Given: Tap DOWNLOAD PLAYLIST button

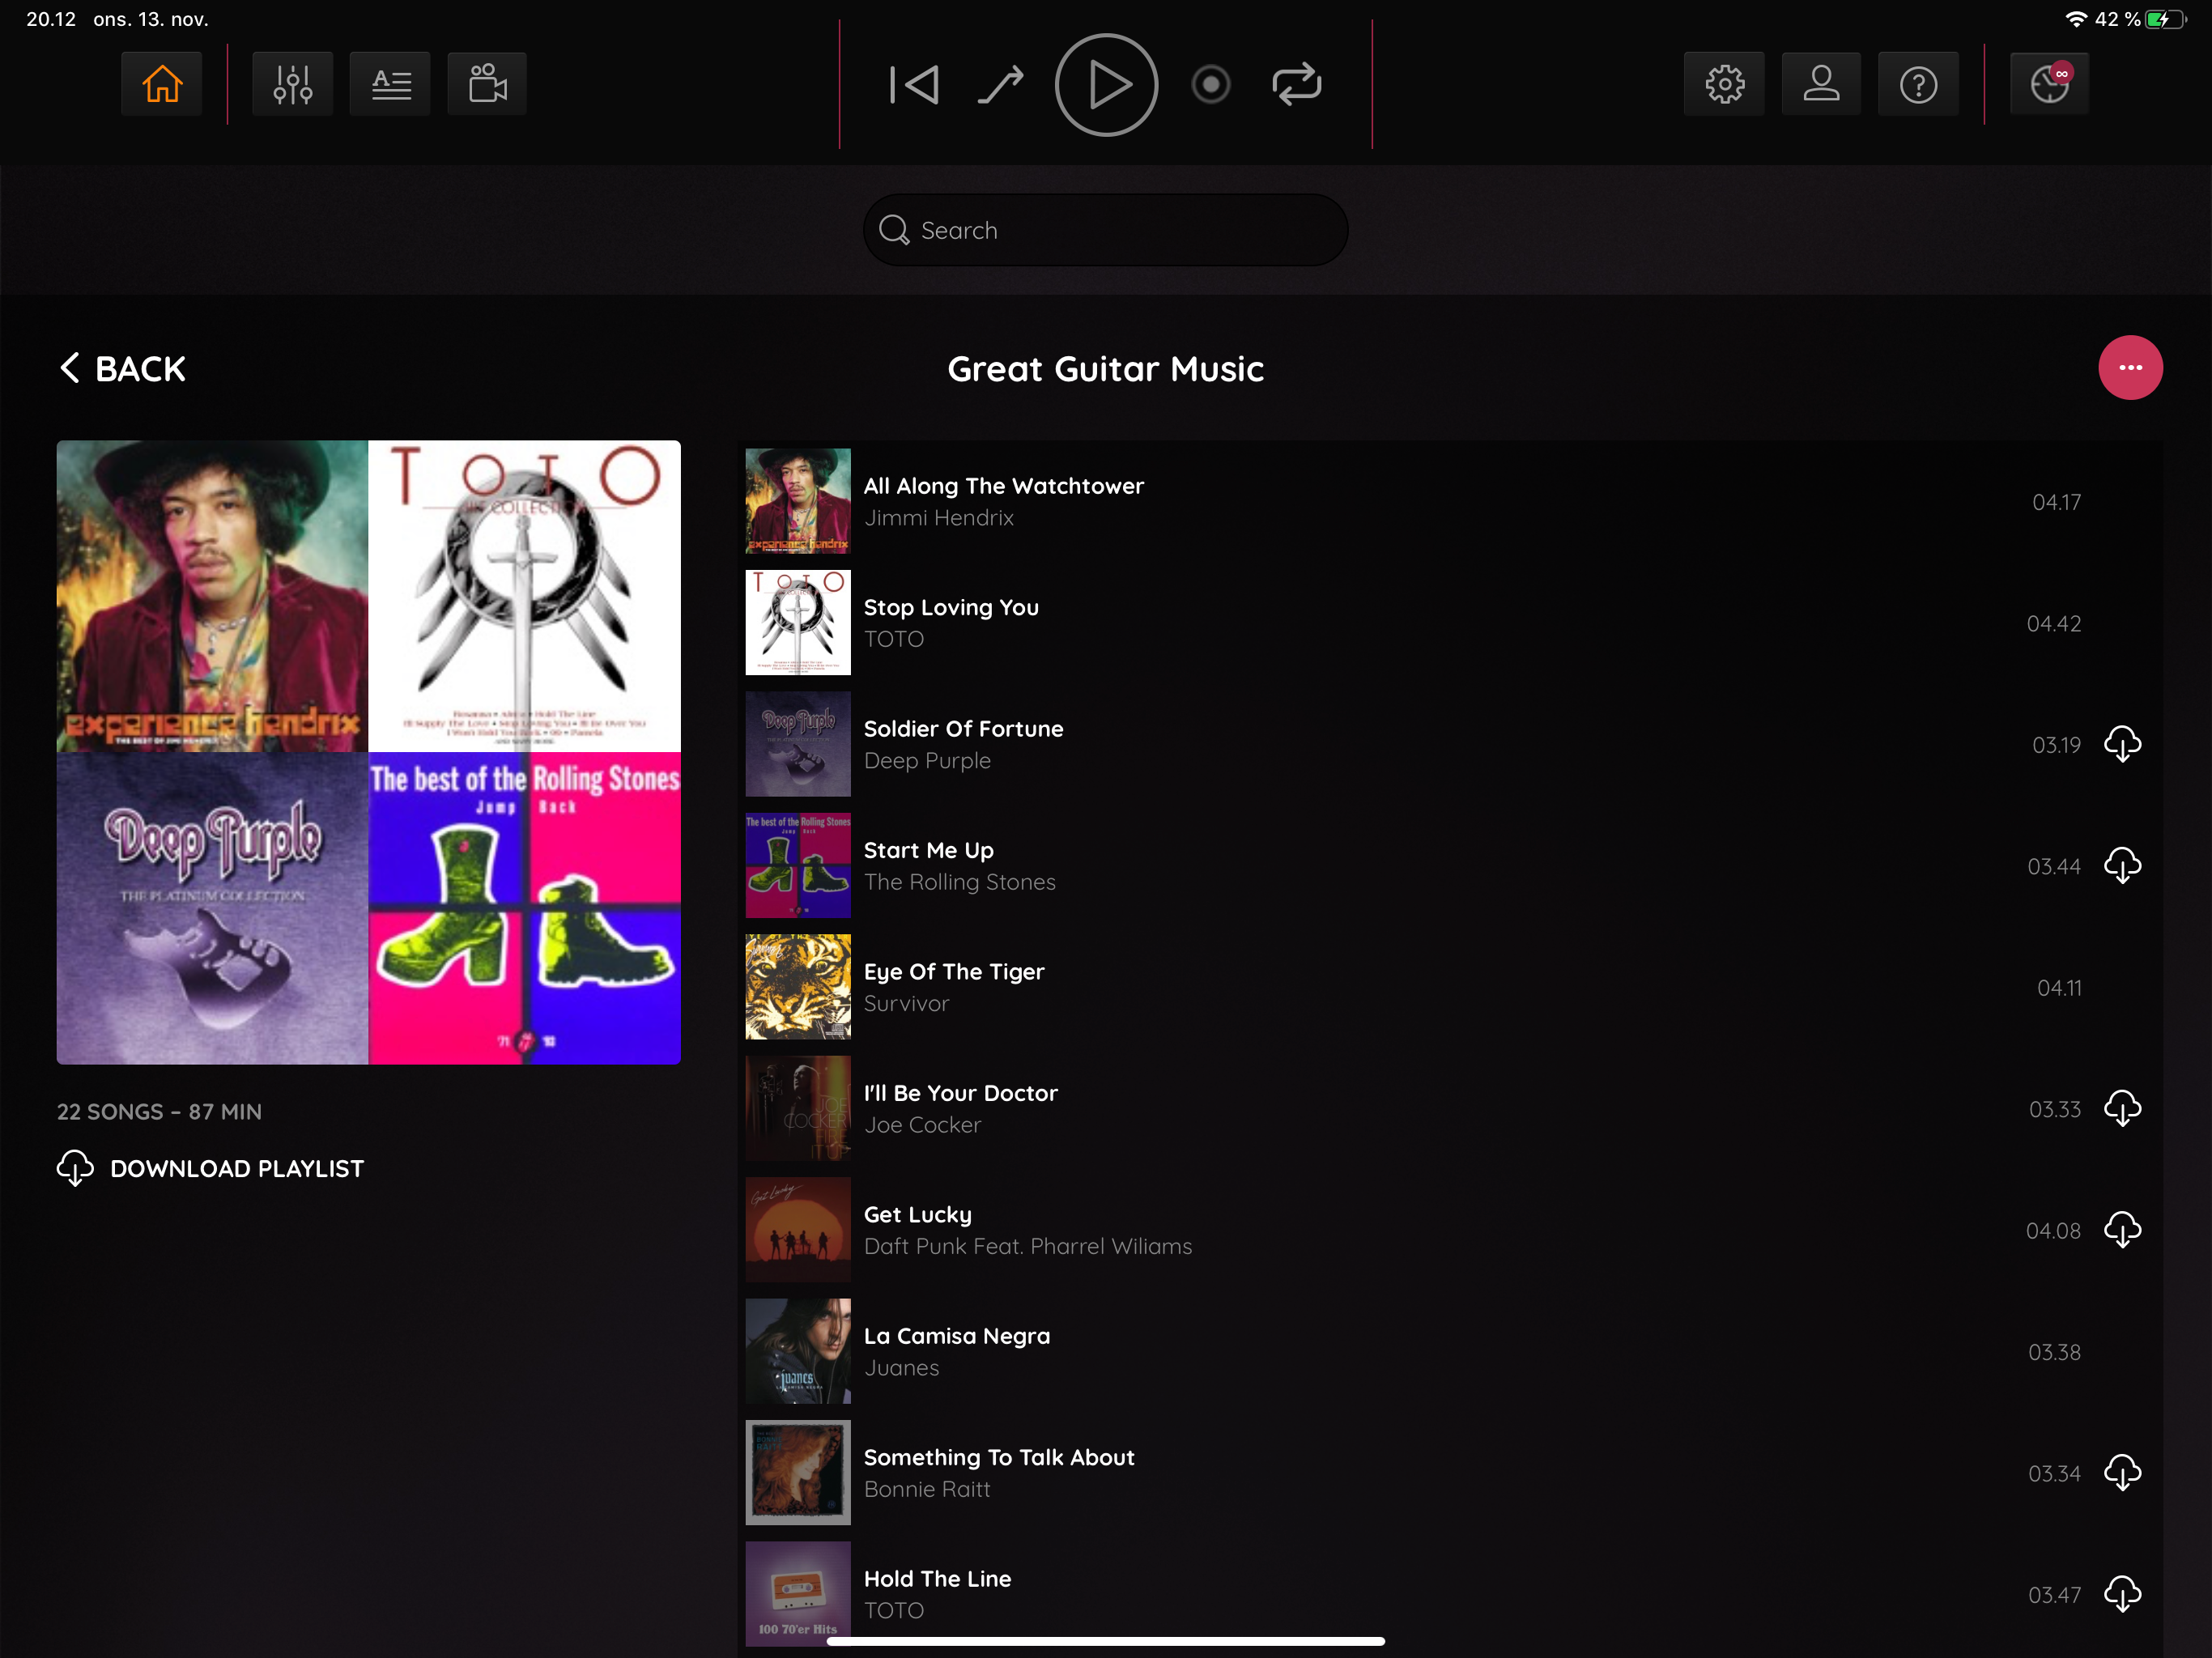Looking at the screenshot, I should 210,1168.
